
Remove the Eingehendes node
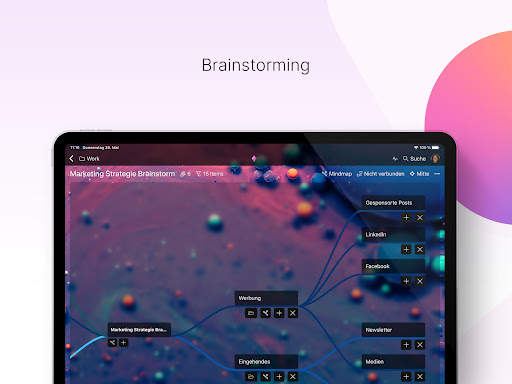point(293,377)
